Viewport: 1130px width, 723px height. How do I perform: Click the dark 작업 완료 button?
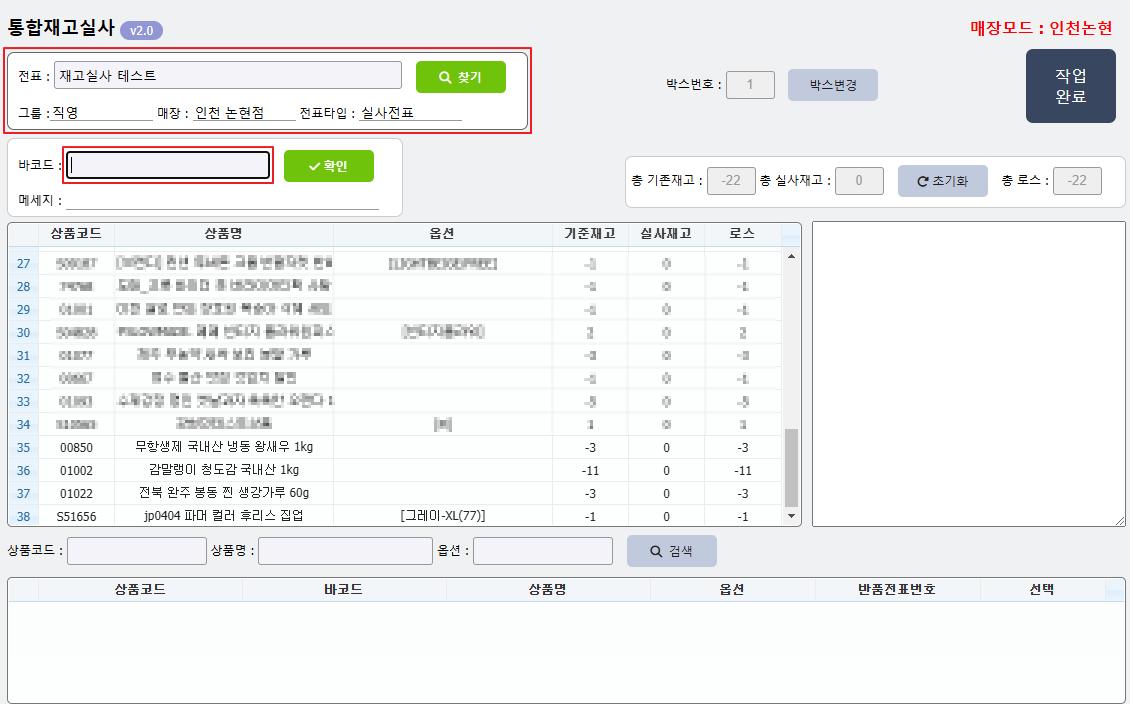(x=1070, y=86)
